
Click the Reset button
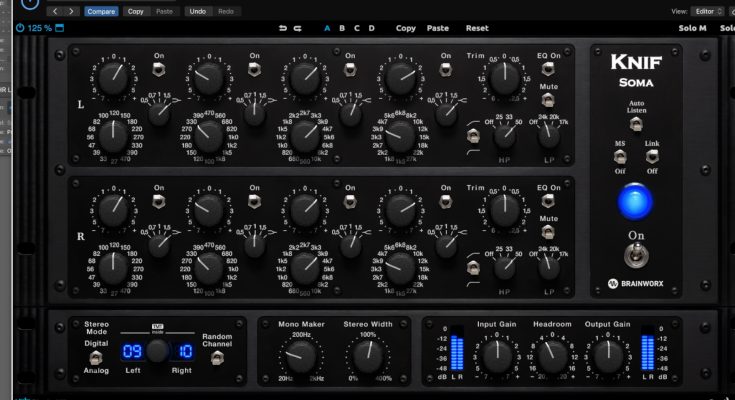click(x=477, y=28)
